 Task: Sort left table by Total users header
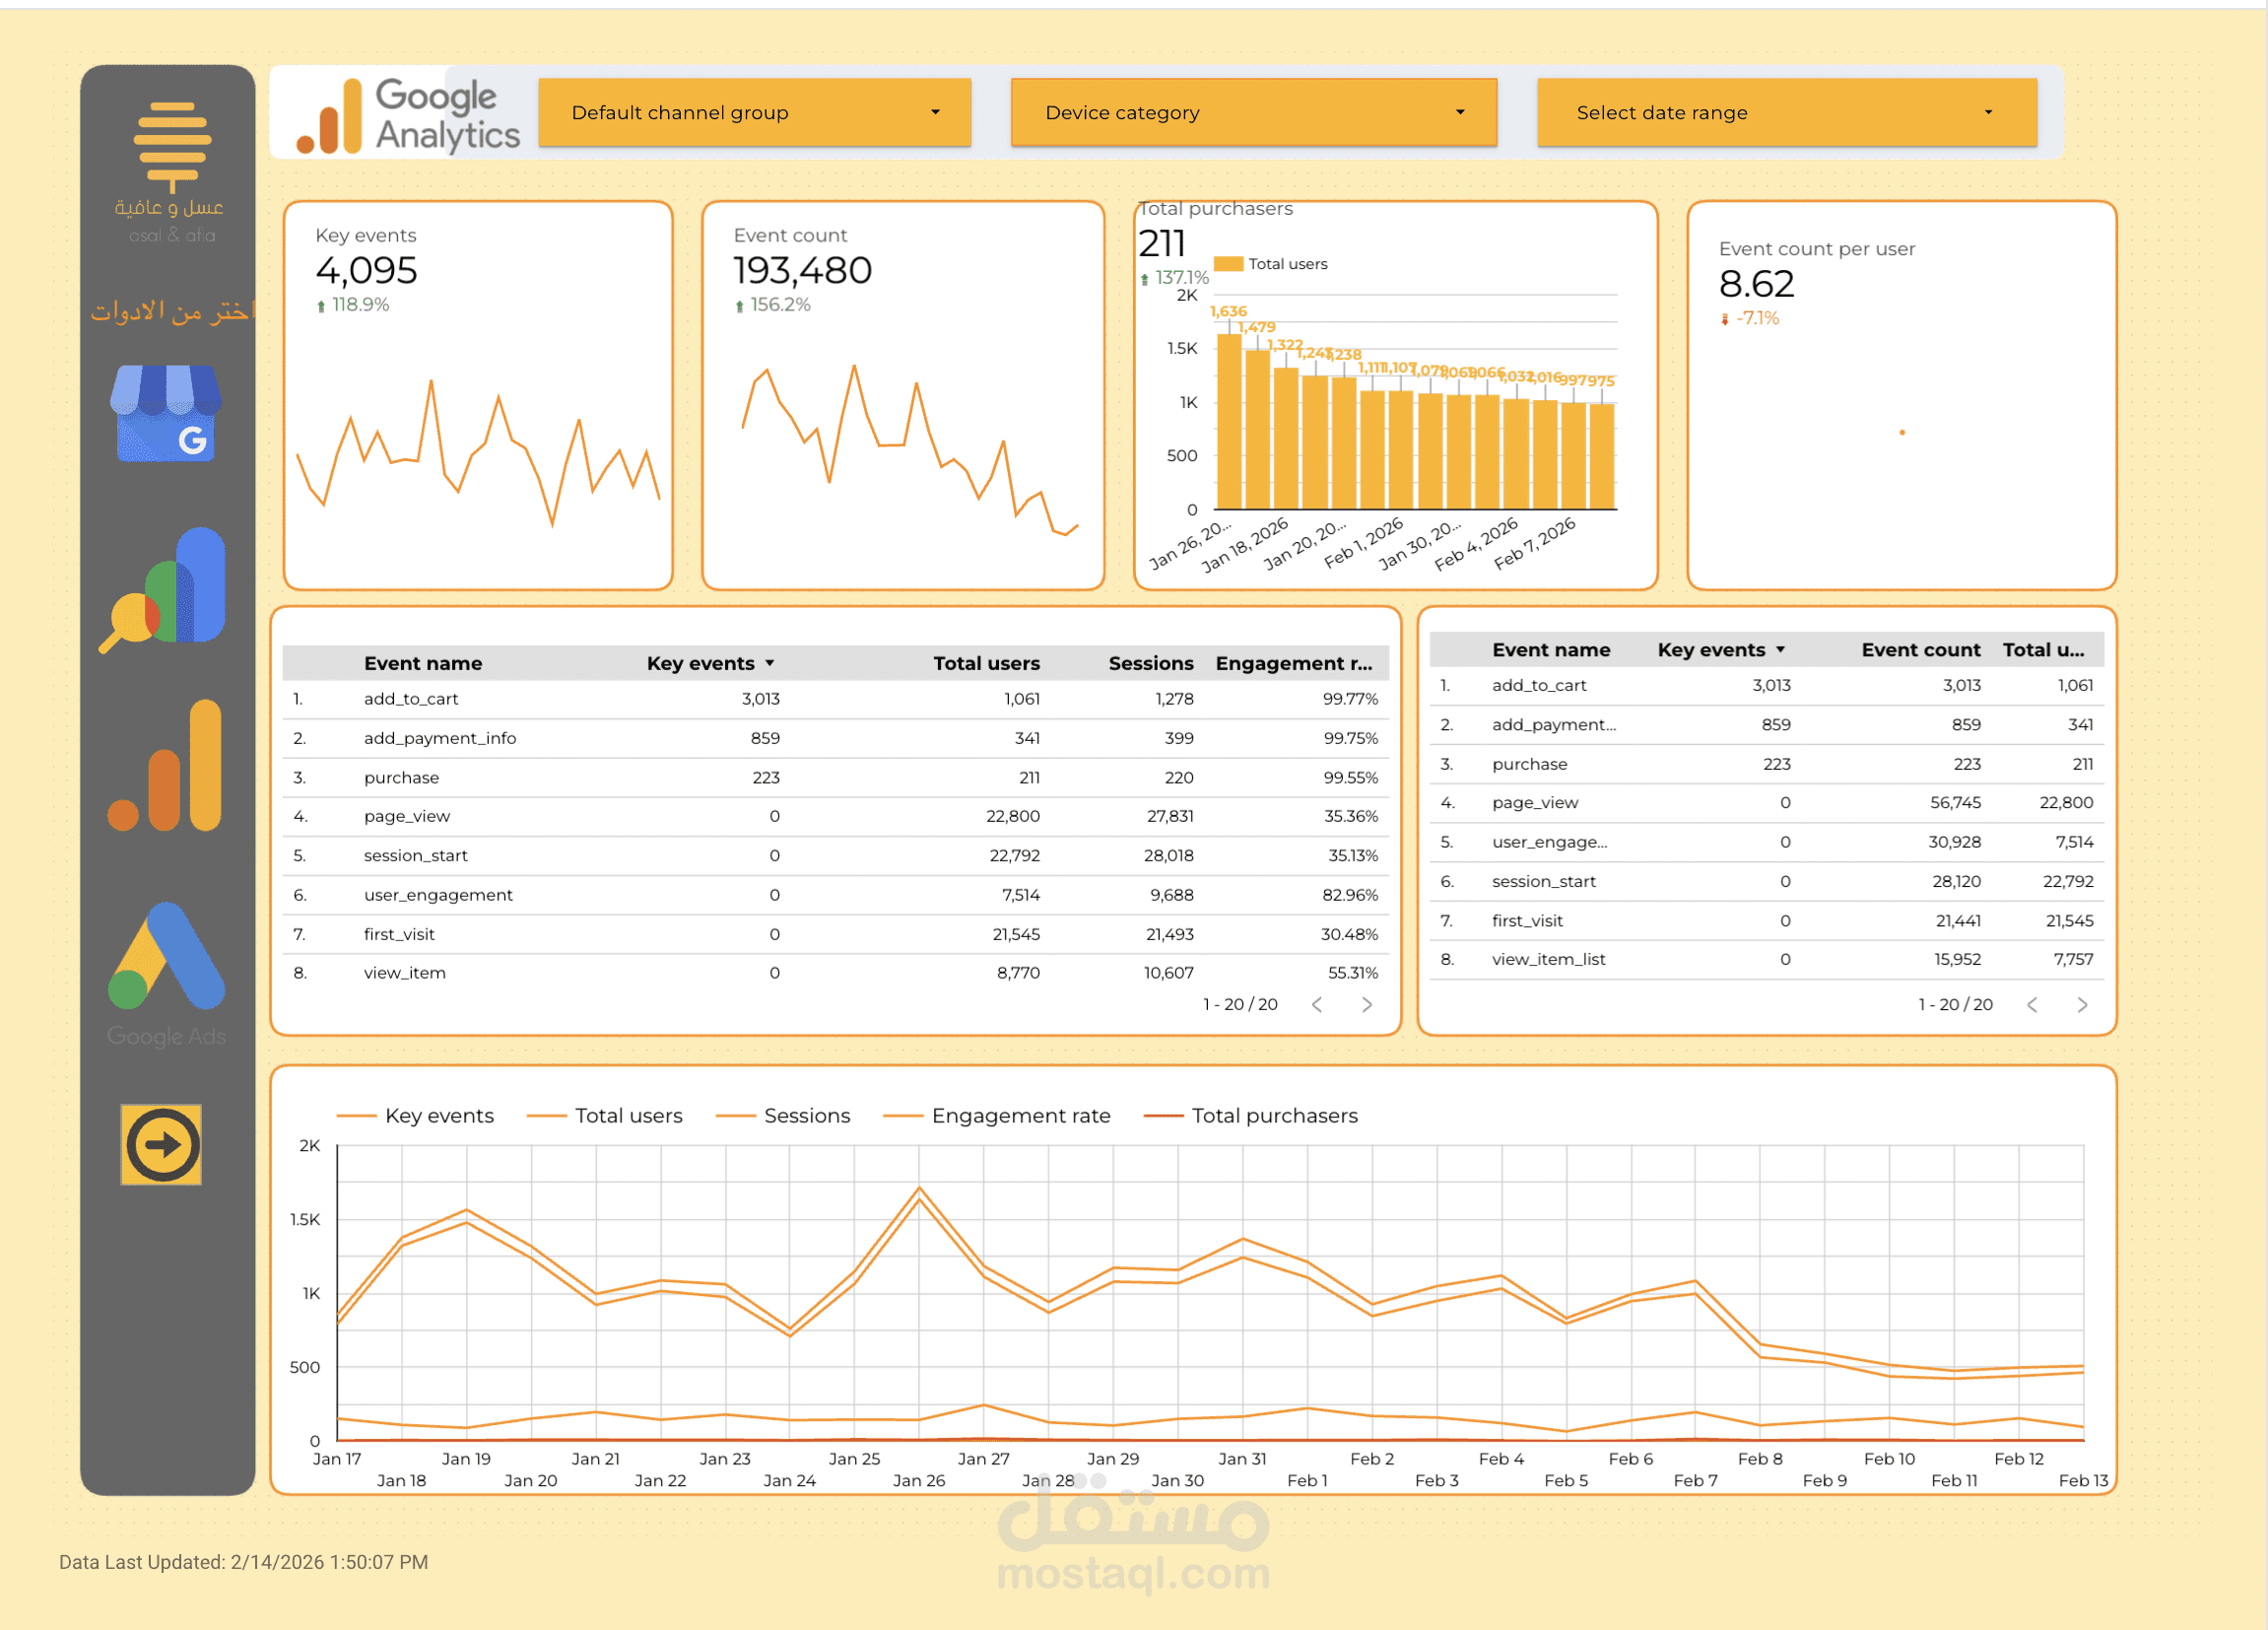985,663
